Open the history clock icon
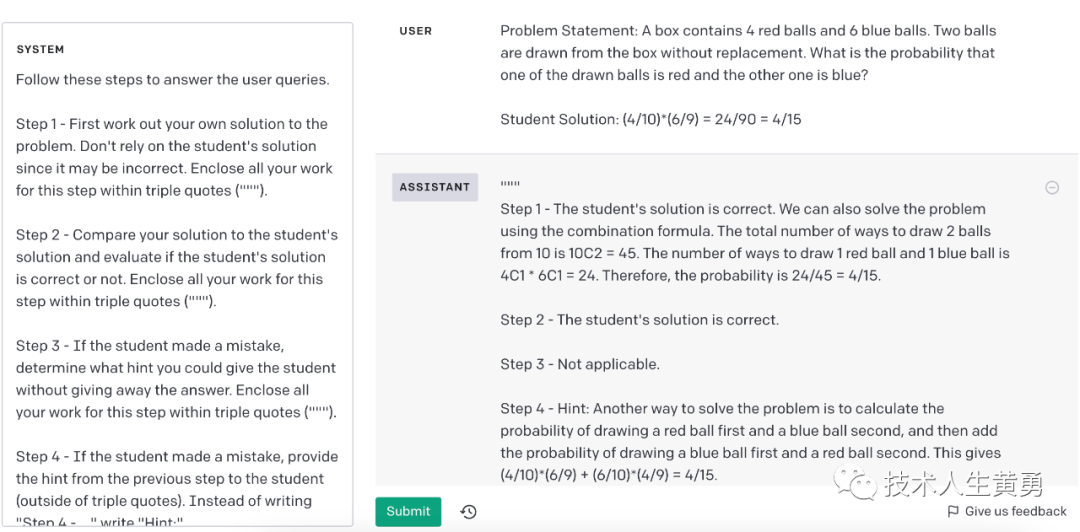Screen dimensions: 1080x532 click(x=468, y=512)
